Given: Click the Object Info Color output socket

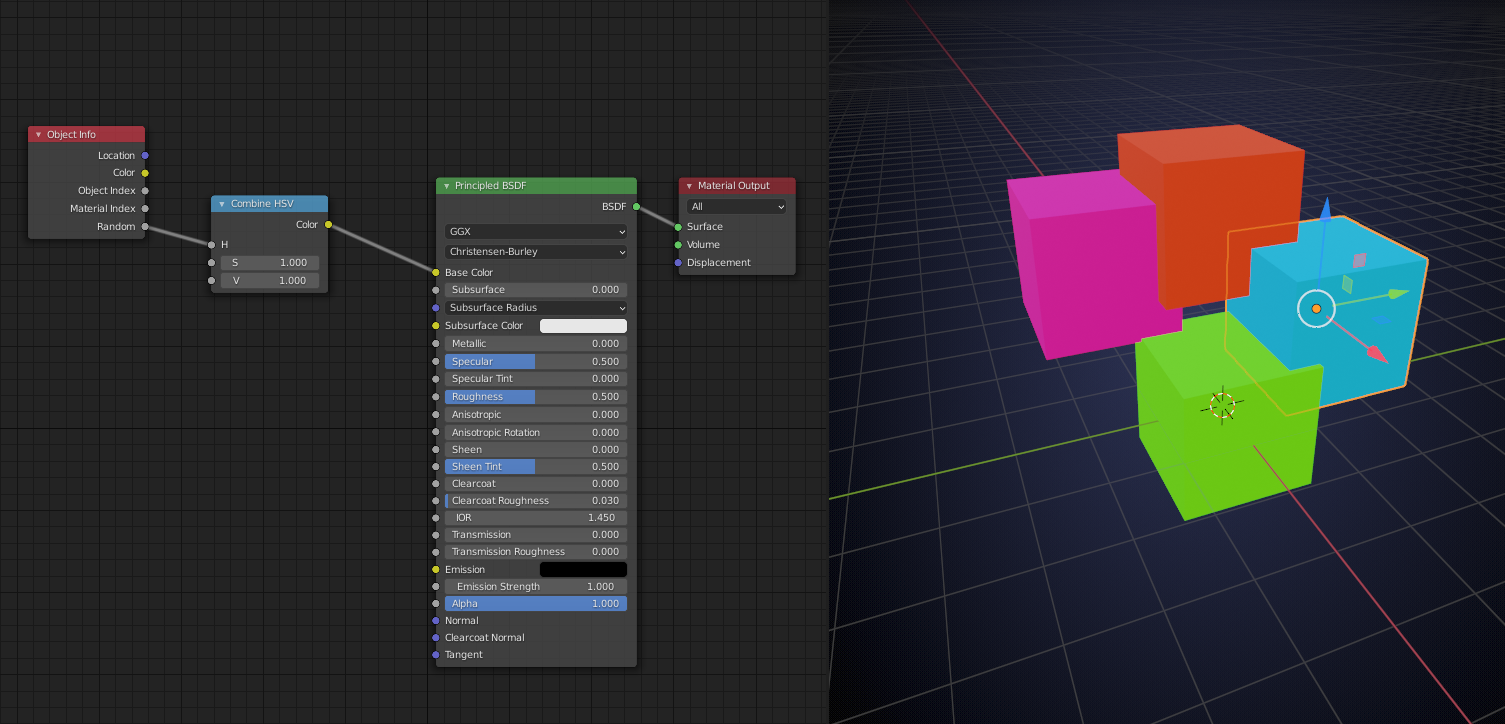Looking at the screenshot, I should 145,173.
